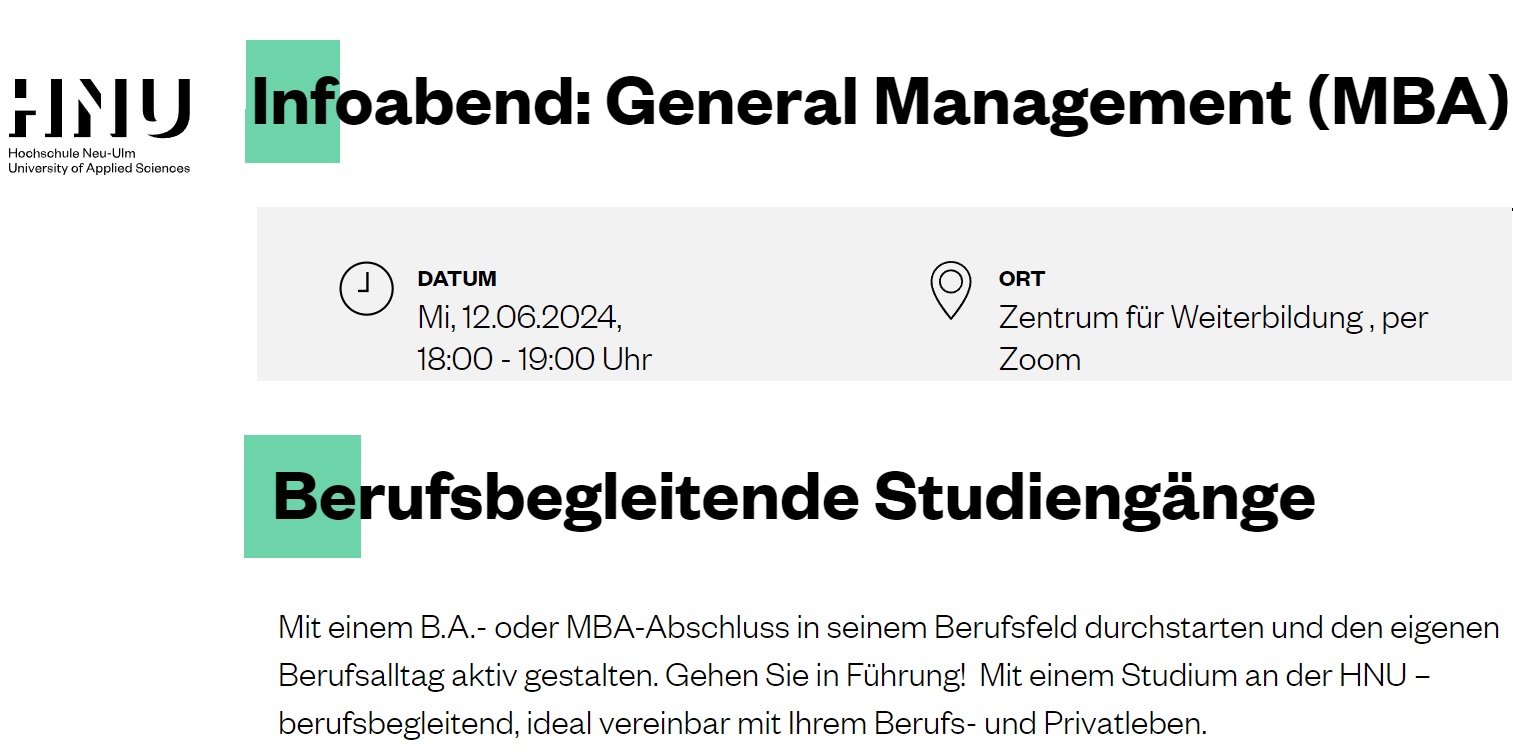
Task: Click the line starting berufsbegleitend, ideal vereinbar
Action: pyautogui.click(x=743, y=722)
